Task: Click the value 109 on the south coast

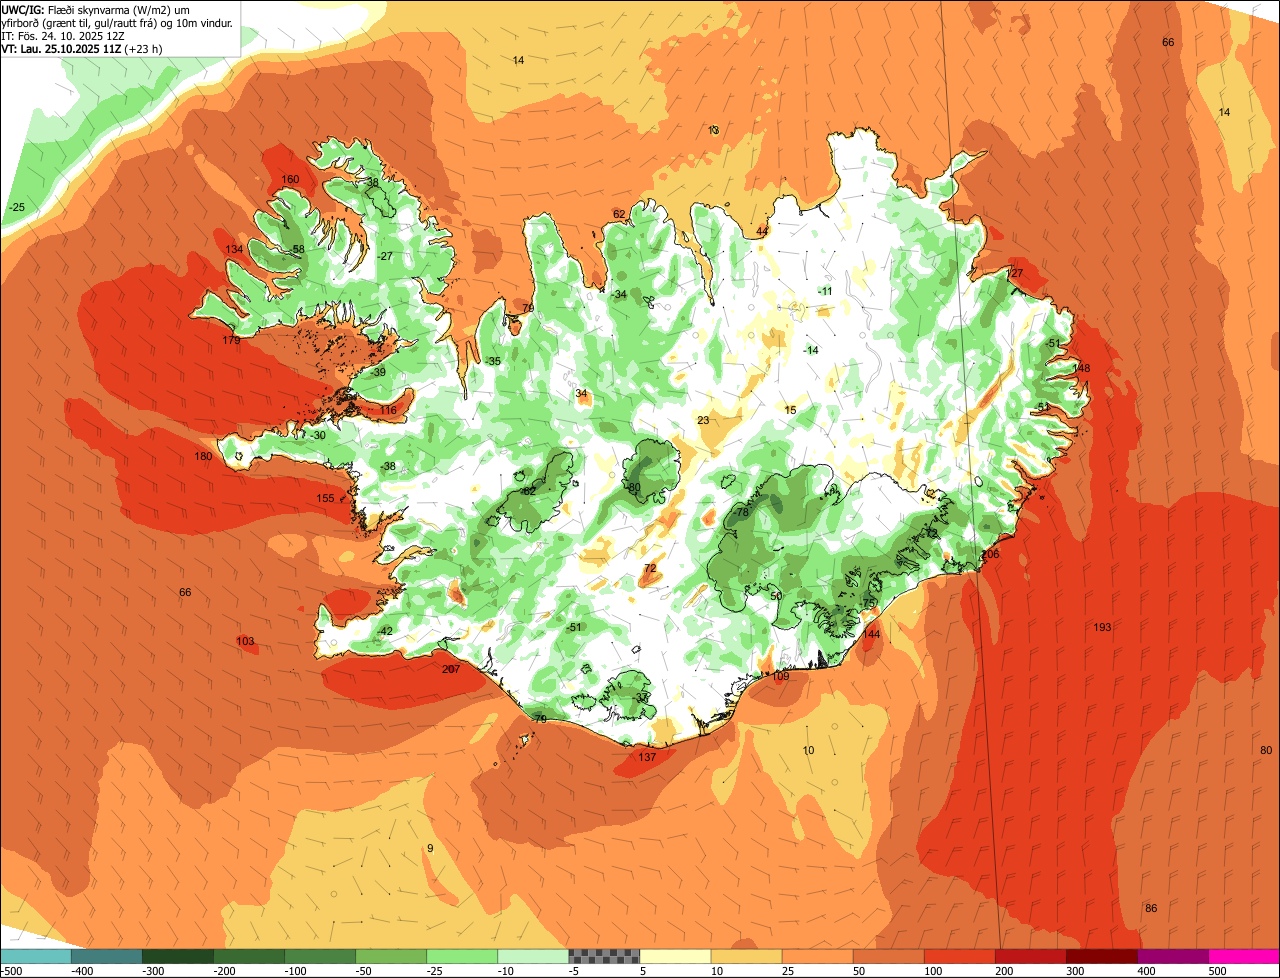Action: pos(780,677)
